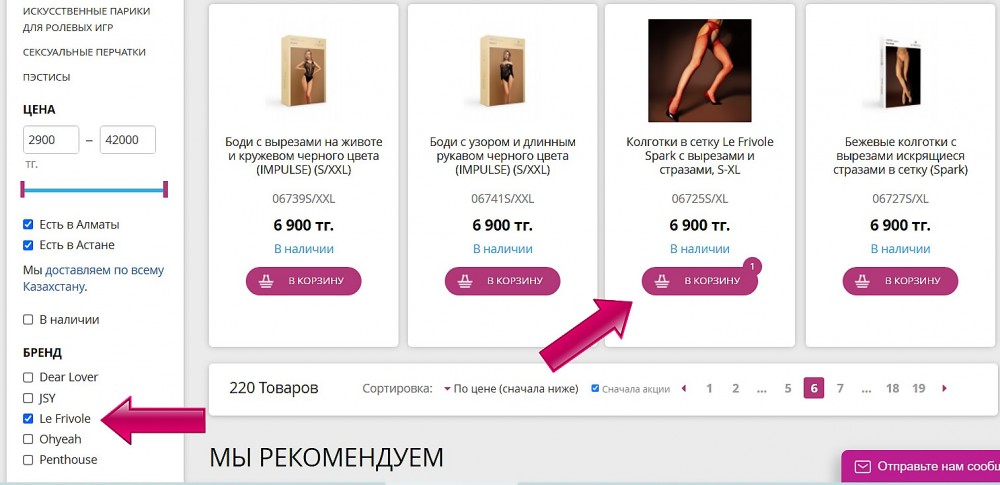The image size is (1000, 485).
Task: Click the previous page arrow in pagination
Action: [x=684, y=388]
